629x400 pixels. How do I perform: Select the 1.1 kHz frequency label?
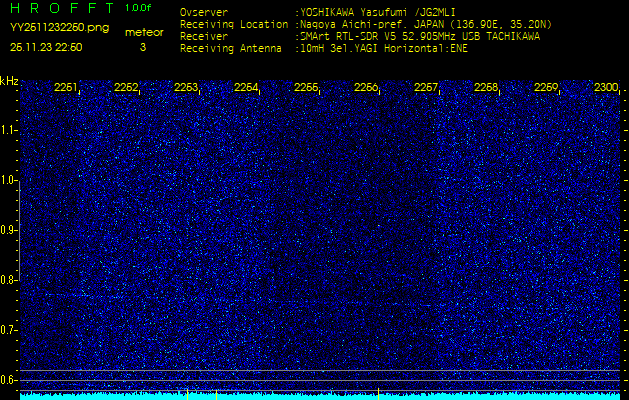(x=8, y=130)
